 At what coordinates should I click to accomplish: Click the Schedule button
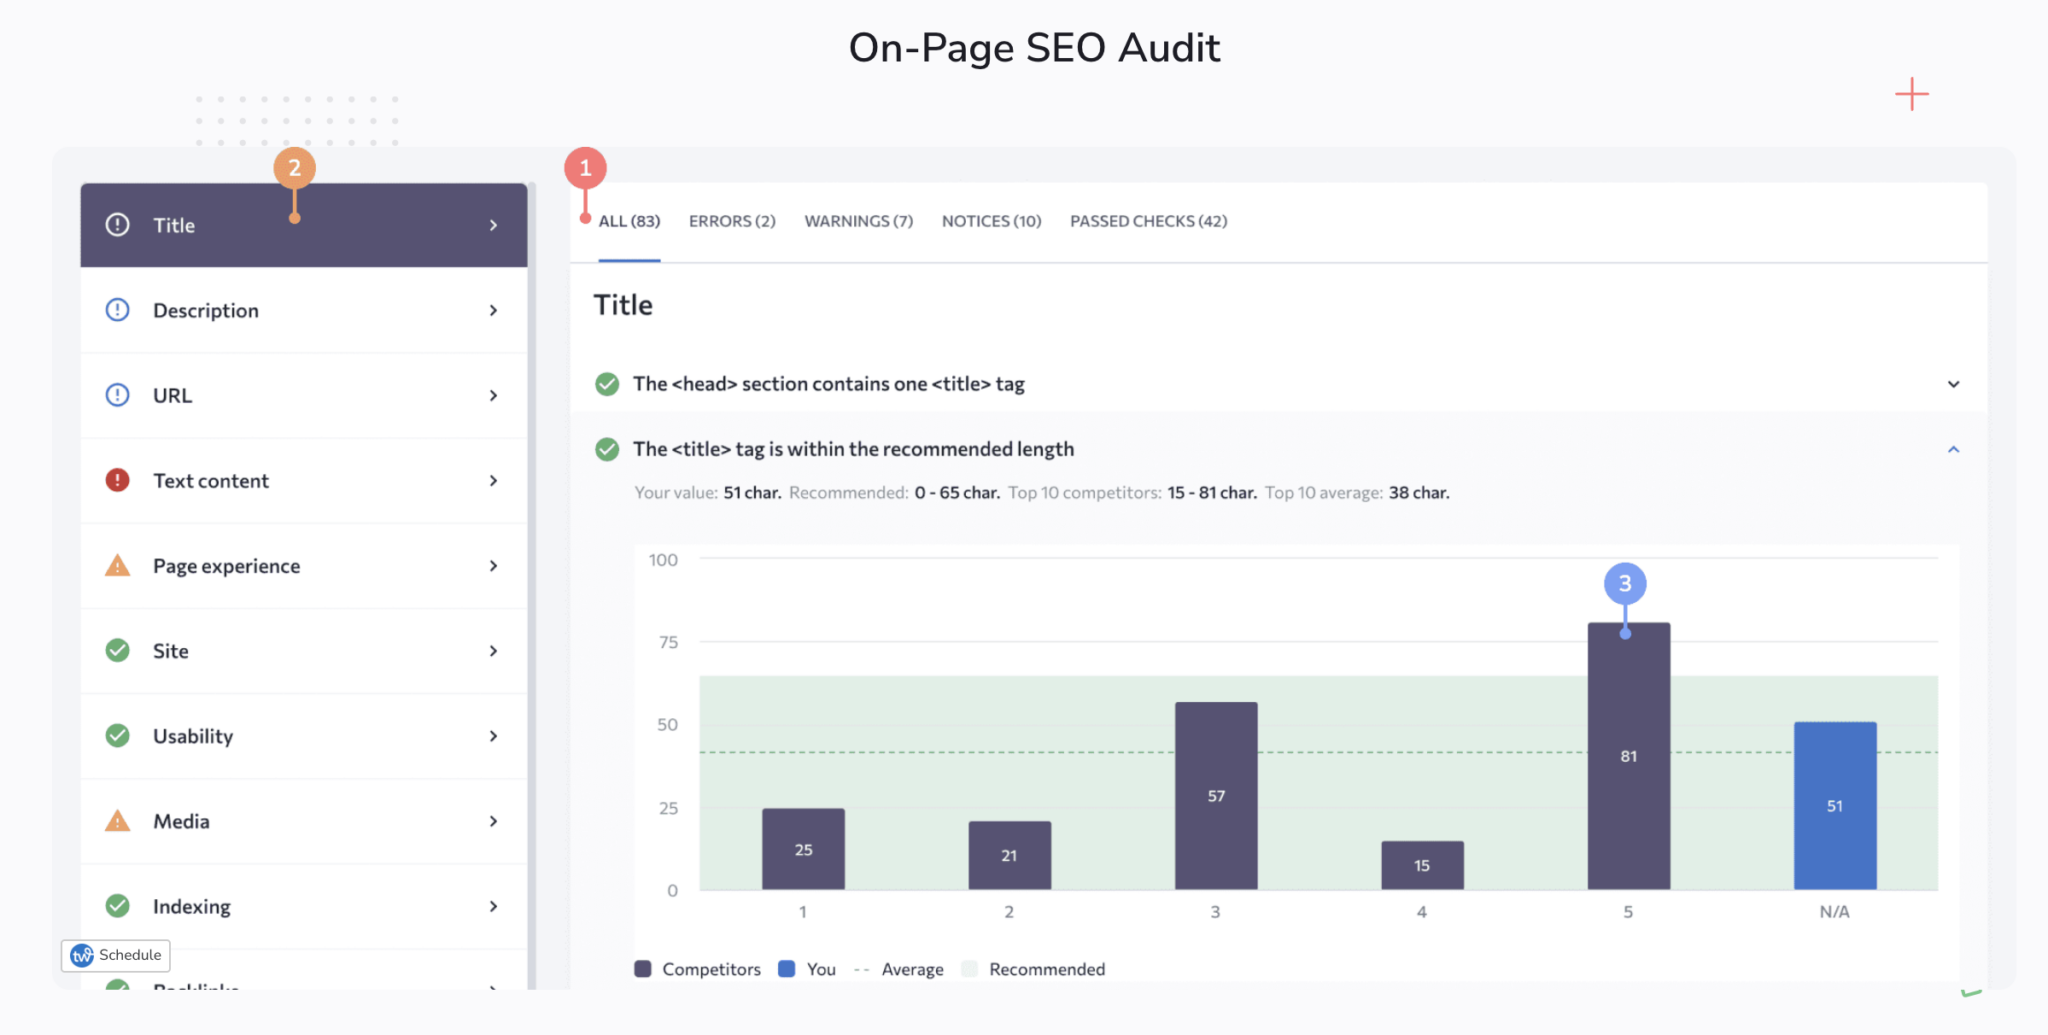[116, 955]
